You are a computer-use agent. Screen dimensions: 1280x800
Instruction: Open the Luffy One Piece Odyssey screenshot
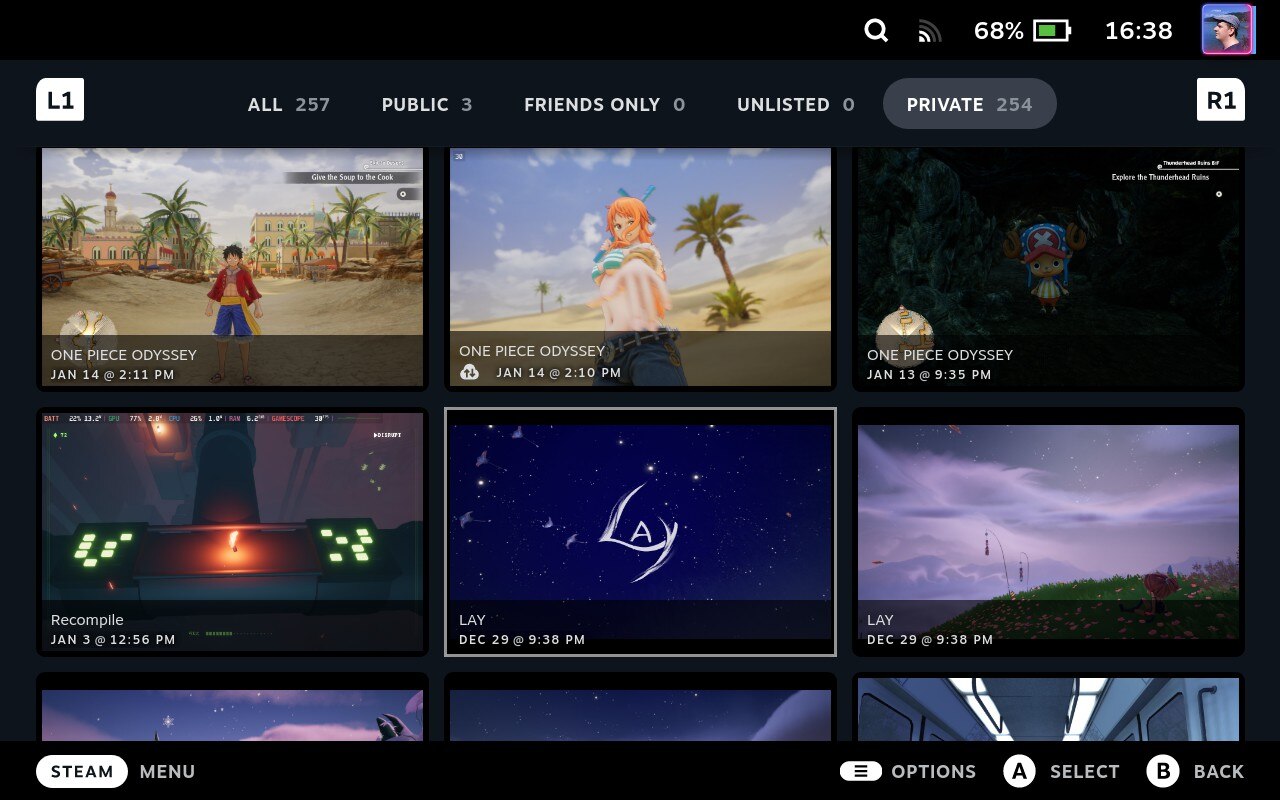(x=232, y=266)
